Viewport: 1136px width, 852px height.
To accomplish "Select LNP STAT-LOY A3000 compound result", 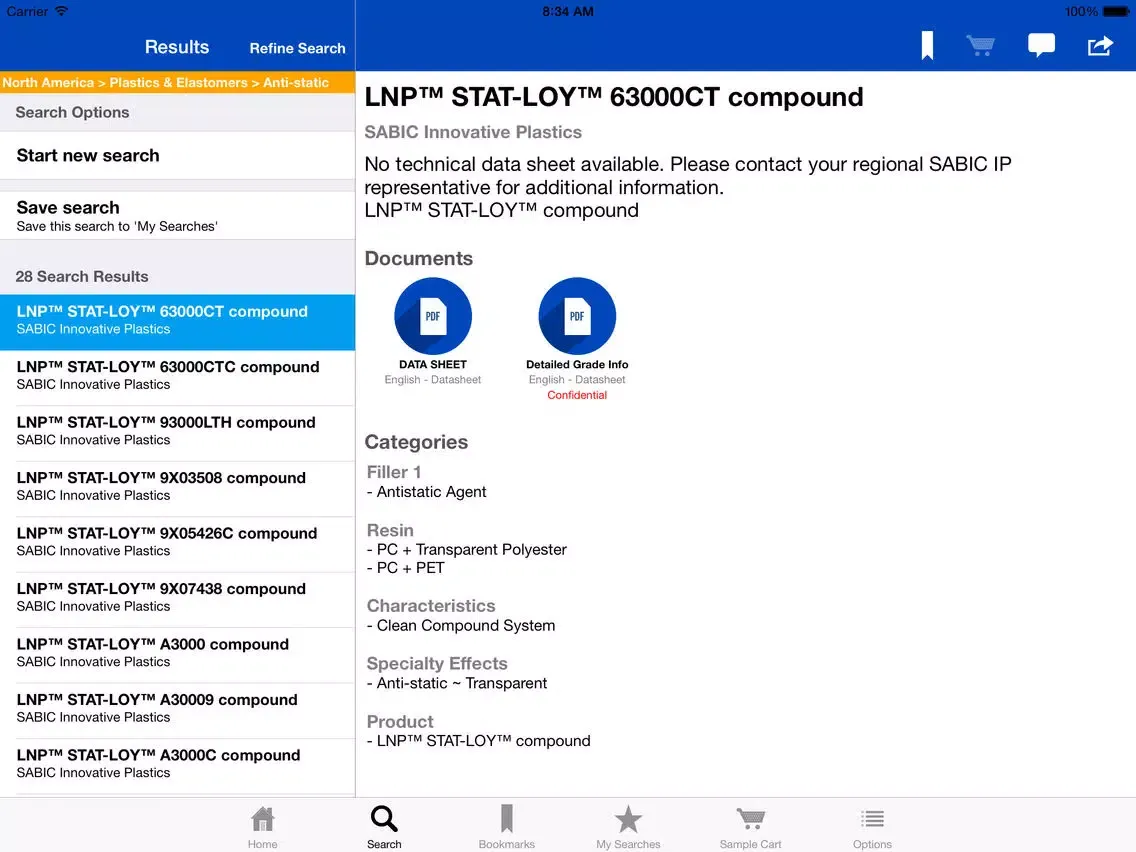I will click(x=178, y=654).
